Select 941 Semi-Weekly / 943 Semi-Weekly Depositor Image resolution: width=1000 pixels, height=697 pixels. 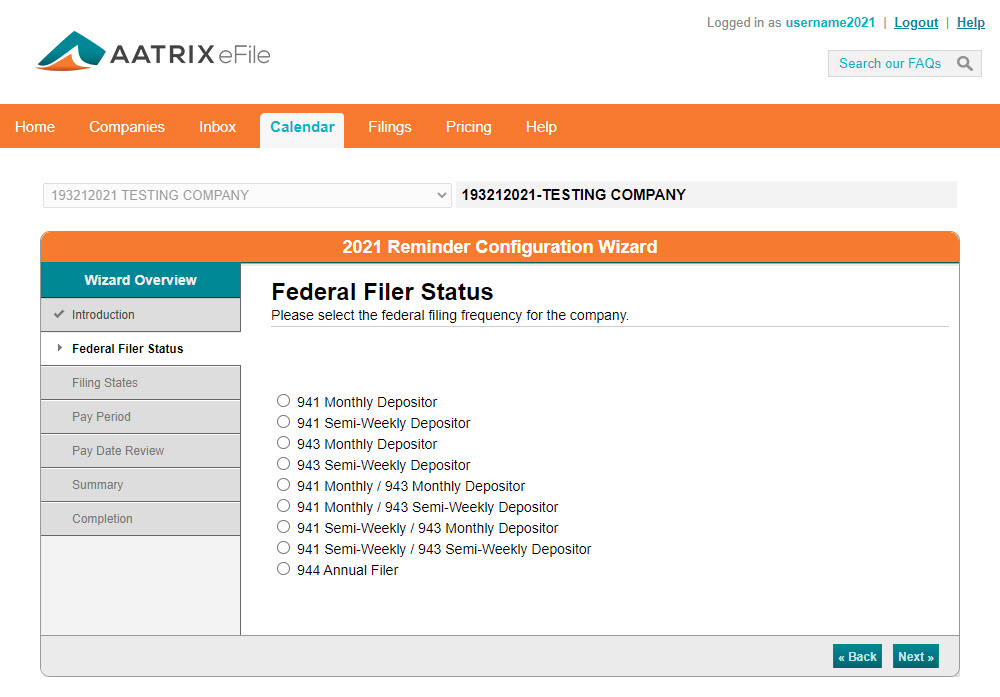[284, 548]
